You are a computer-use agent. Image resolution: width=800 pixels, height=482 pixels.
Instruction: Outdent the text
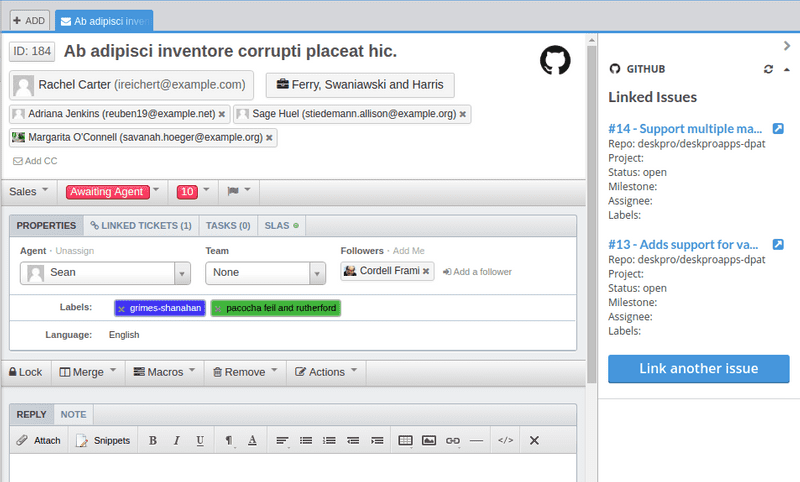[x=353, y=440]
